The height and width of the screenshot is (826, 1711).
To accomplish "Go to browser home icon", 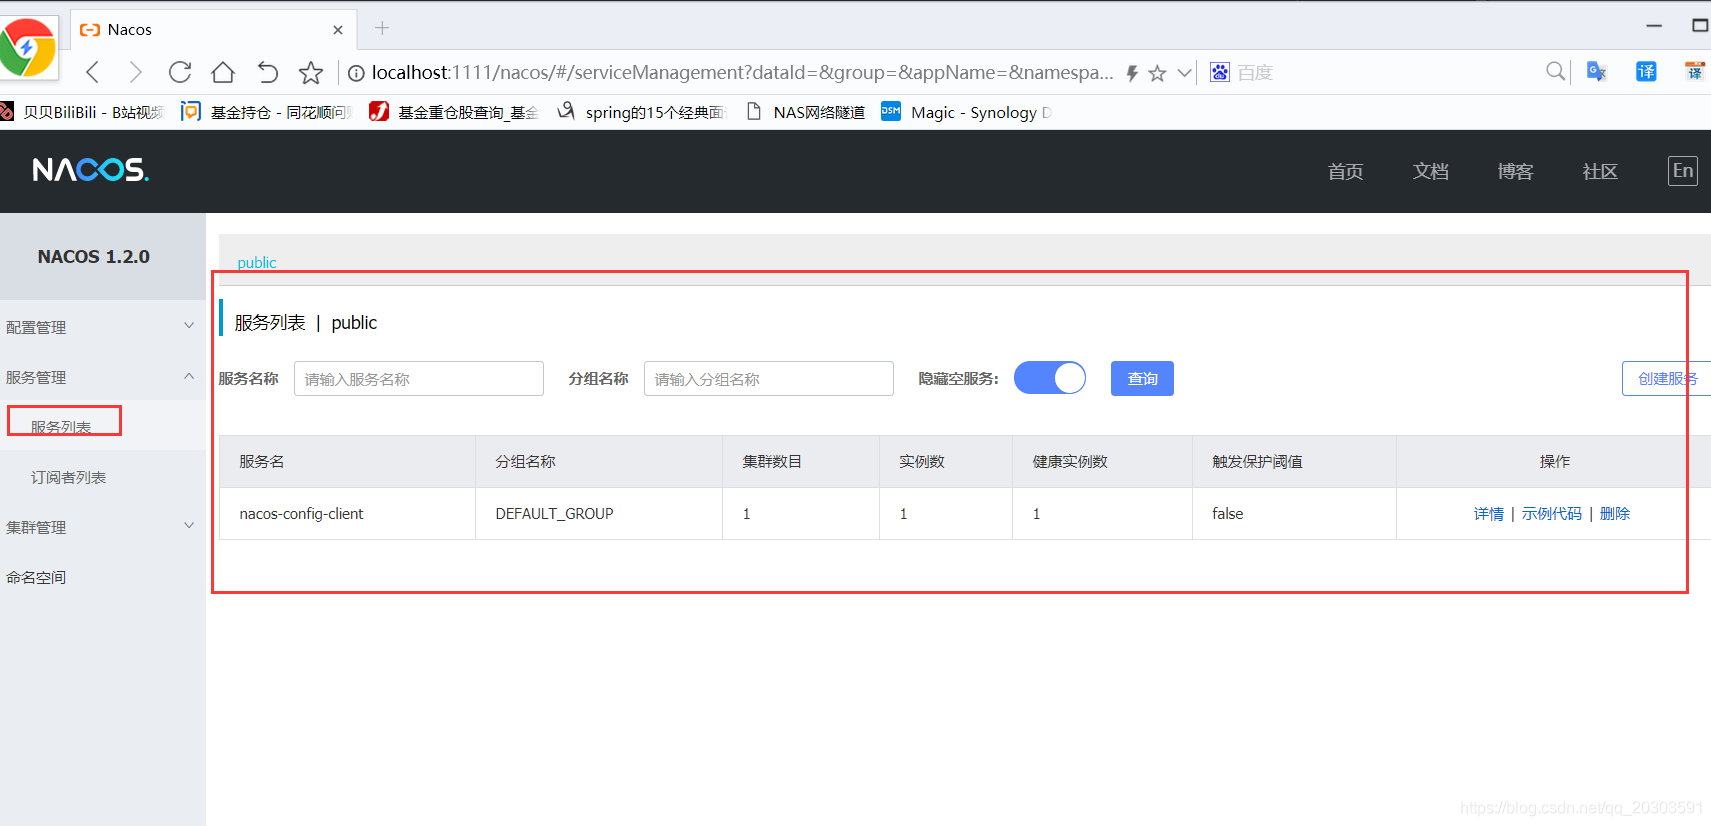I will coord(223,72).
